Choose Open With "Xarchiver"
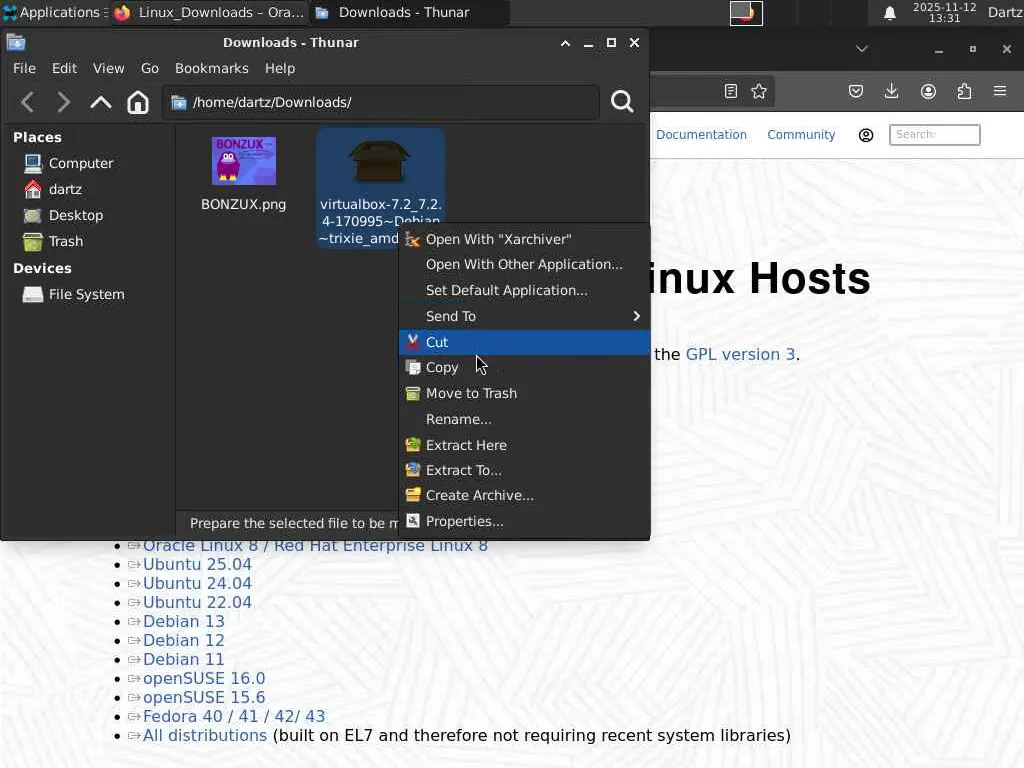1024x768 pixels. 524,240
